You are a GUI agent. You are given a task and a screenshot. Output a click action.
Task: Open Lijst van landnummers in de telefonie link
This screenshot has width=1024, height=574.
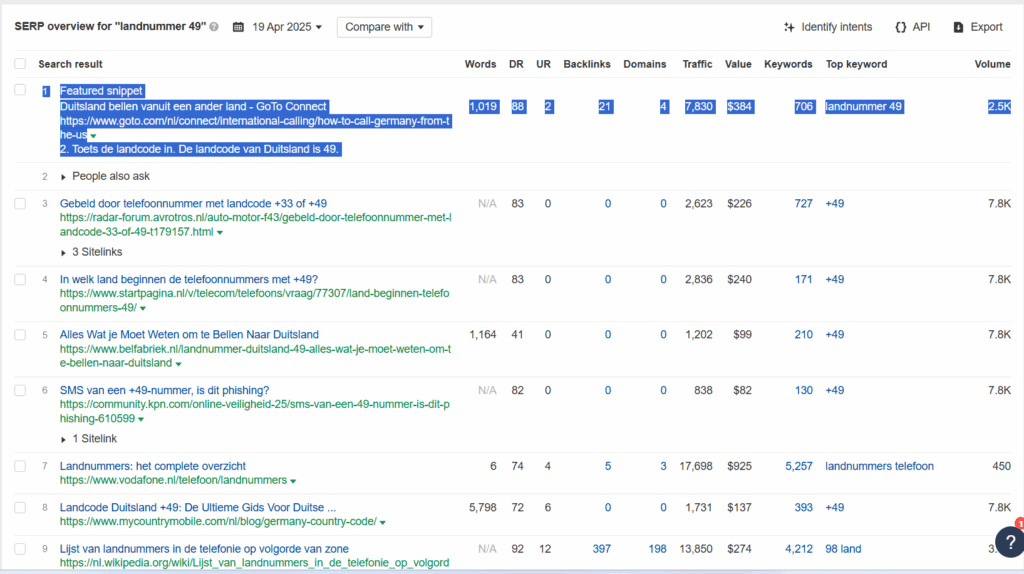(204, 549)
